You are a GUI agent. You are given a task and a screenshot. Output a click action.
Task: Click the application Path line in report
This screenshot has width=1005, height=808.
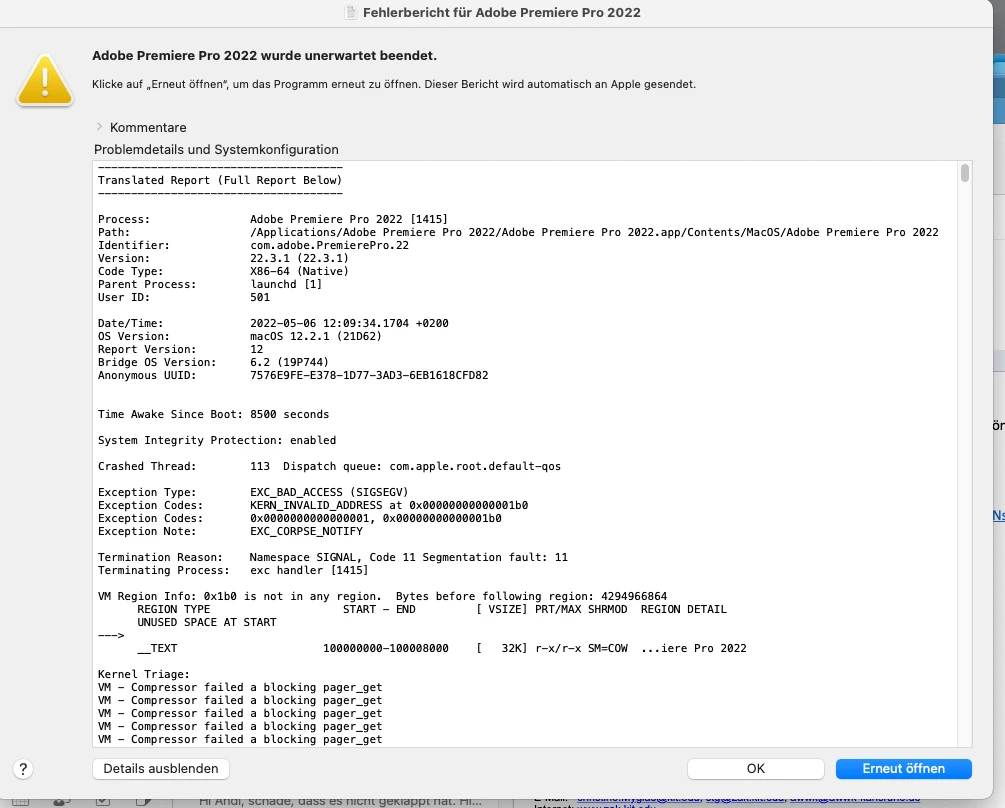(x=518, y=232)
